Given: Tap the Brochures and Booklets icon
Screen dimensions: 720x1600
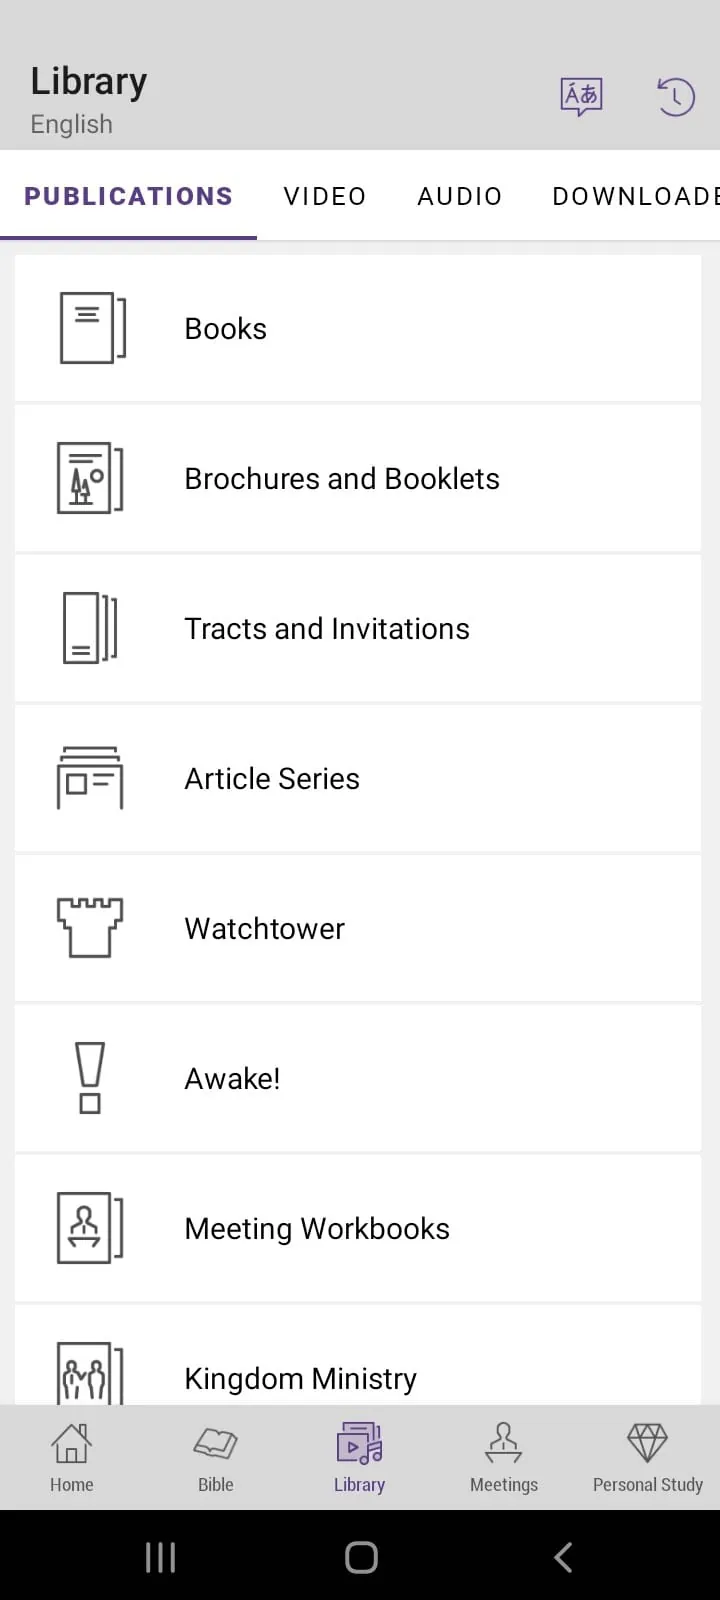Looking at the screenshot, I should (90, 478).
